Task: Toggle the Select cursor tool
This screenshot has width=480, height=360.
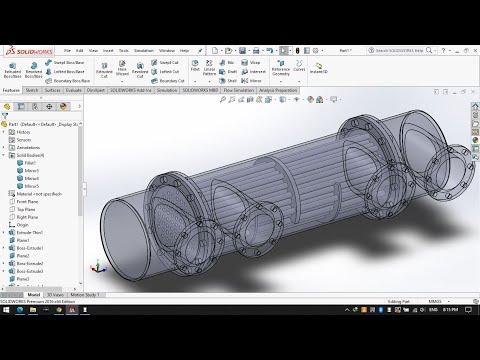Action: tap(283, 51)
